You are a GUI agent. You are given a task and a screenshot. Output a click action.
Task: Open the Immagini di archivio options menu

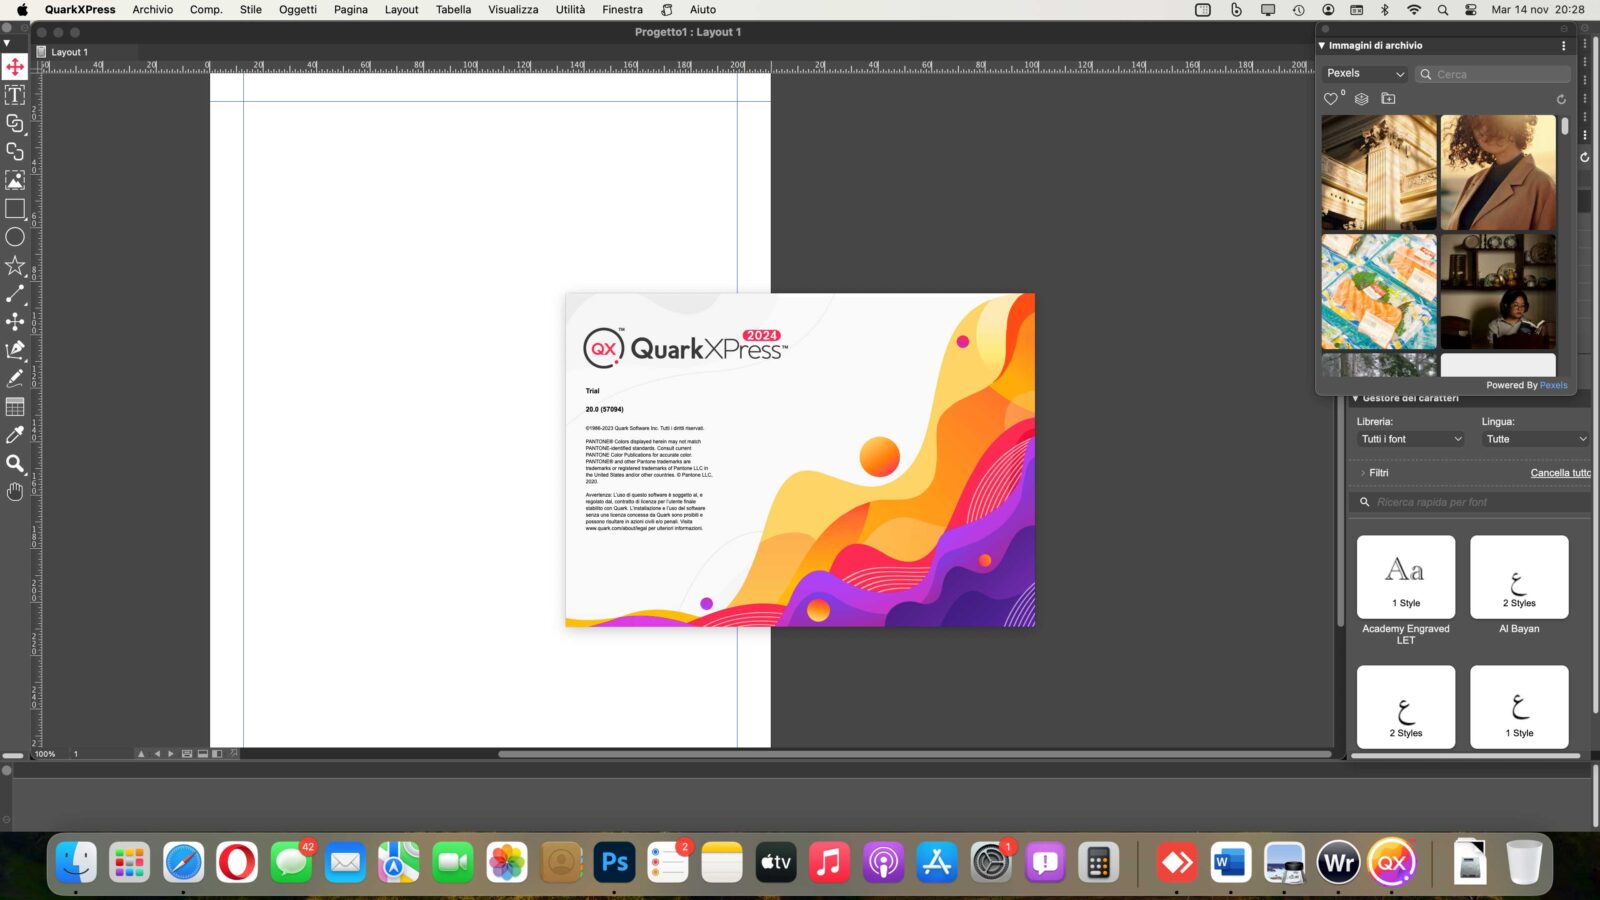pyautogui.click(x=1565, y=45)
